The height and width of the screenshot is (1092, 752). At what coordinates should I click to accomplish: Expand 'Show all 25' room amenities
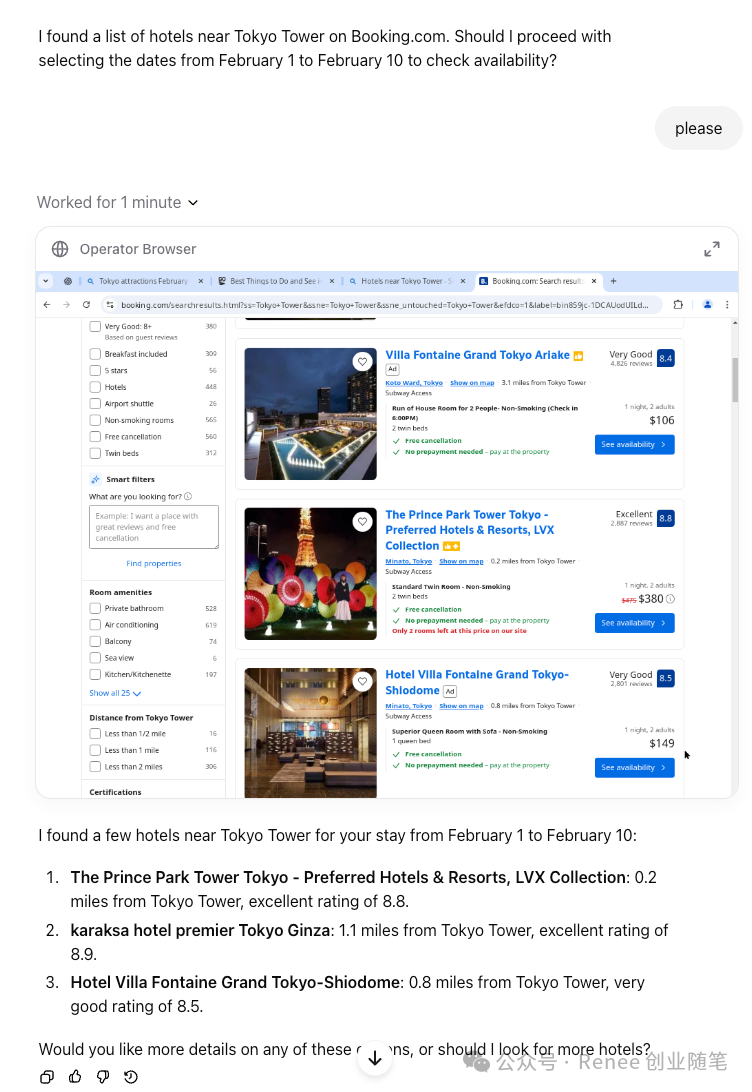pyautogui.click(x=115, y=693)
